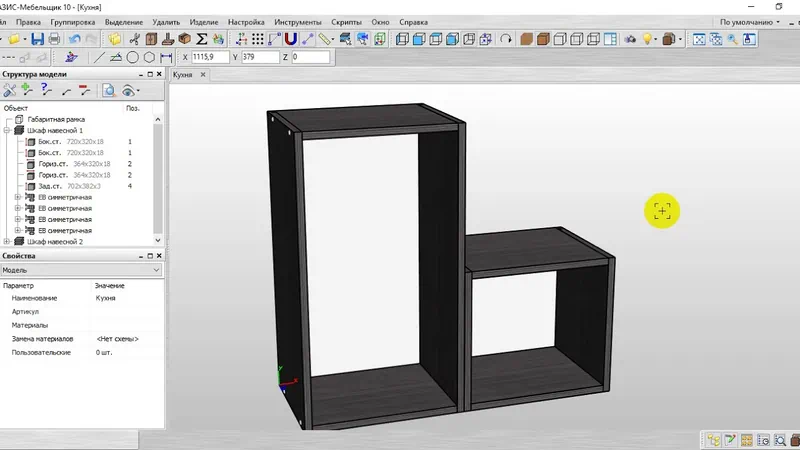The image size is (800, 450).
Task: Open the yellow folder icon
Action: click(14, 39)
